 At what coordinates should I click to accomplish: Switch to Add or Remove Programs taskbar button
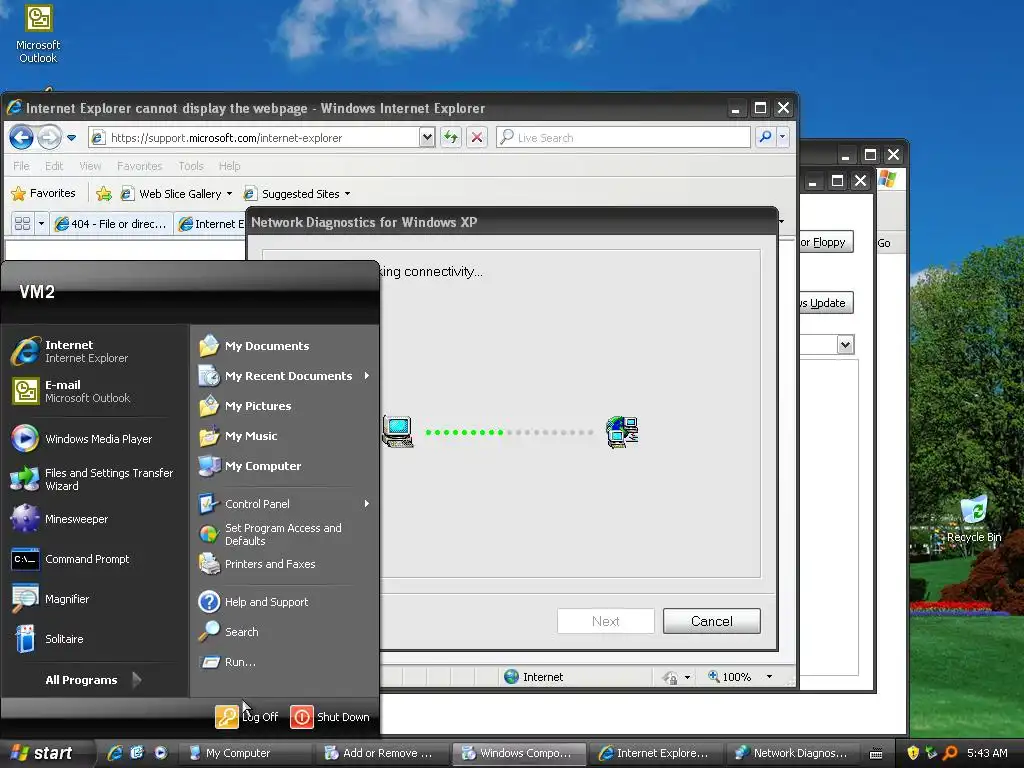(381, 753)
